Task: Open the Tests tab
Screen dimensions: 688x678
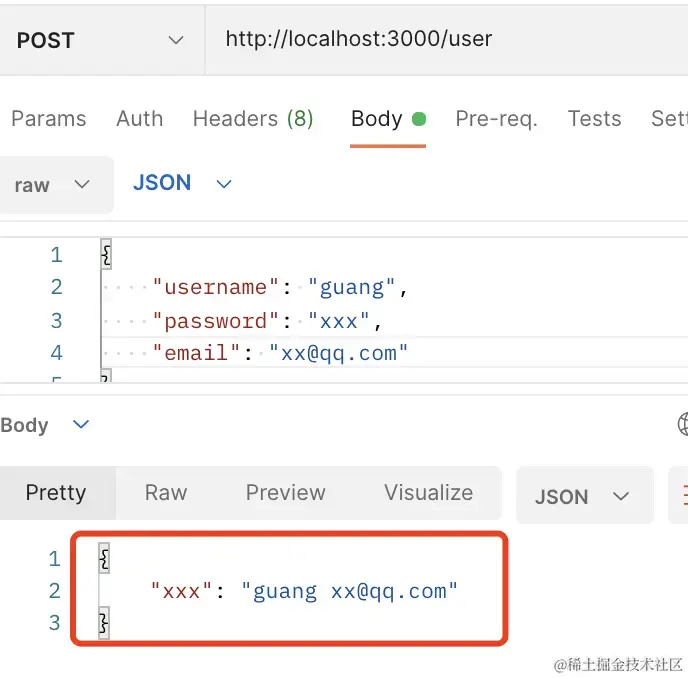Action: click(594, 119)
